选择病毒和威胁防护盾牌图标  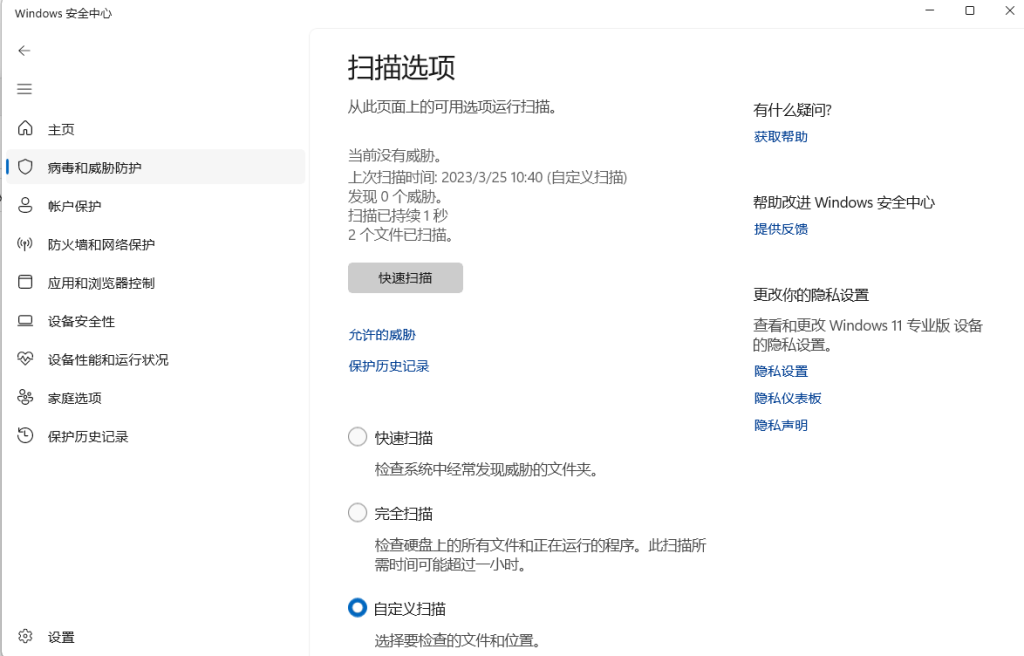coord(24,166)
